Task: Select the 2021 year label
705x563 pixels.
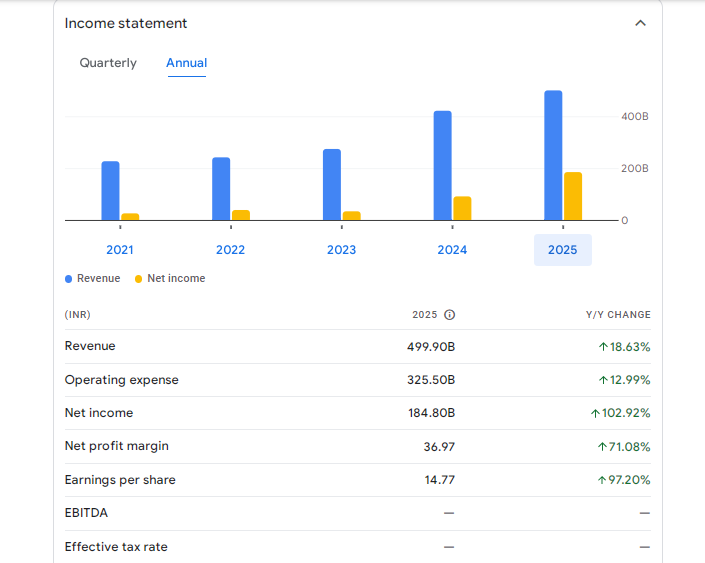Action: 120,250
